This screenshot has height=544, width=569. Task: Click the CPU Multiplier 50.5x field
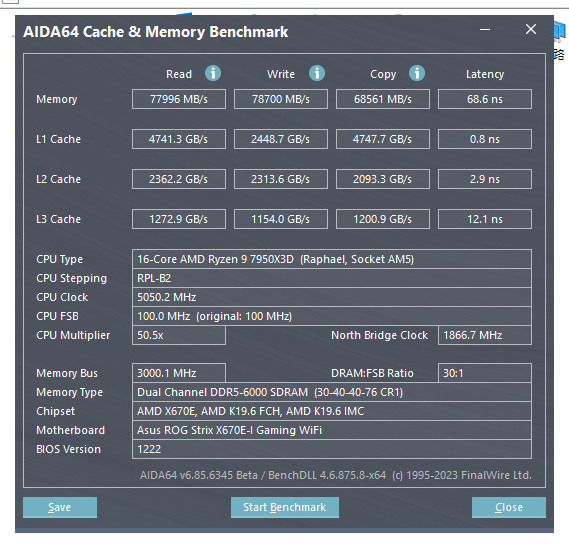tap(179, 335)
